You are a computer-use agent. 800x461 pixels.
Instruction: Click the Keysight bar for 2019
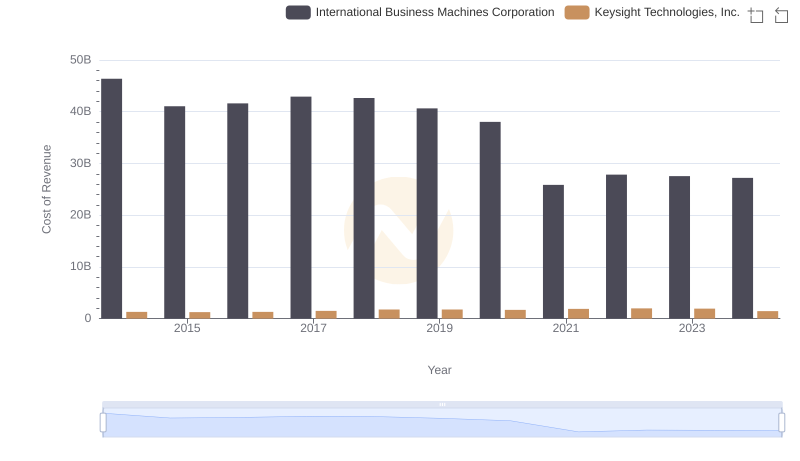[453, 314]
